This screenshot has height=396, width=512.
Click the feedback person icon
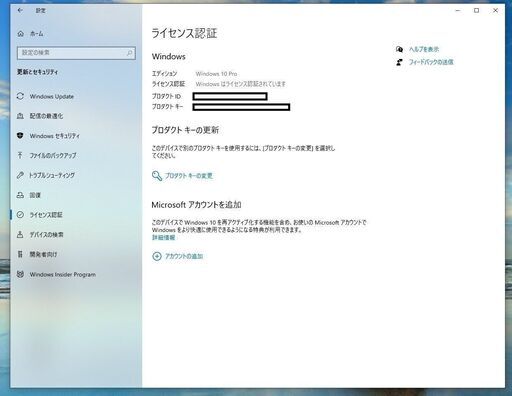[x=399, y=62]
